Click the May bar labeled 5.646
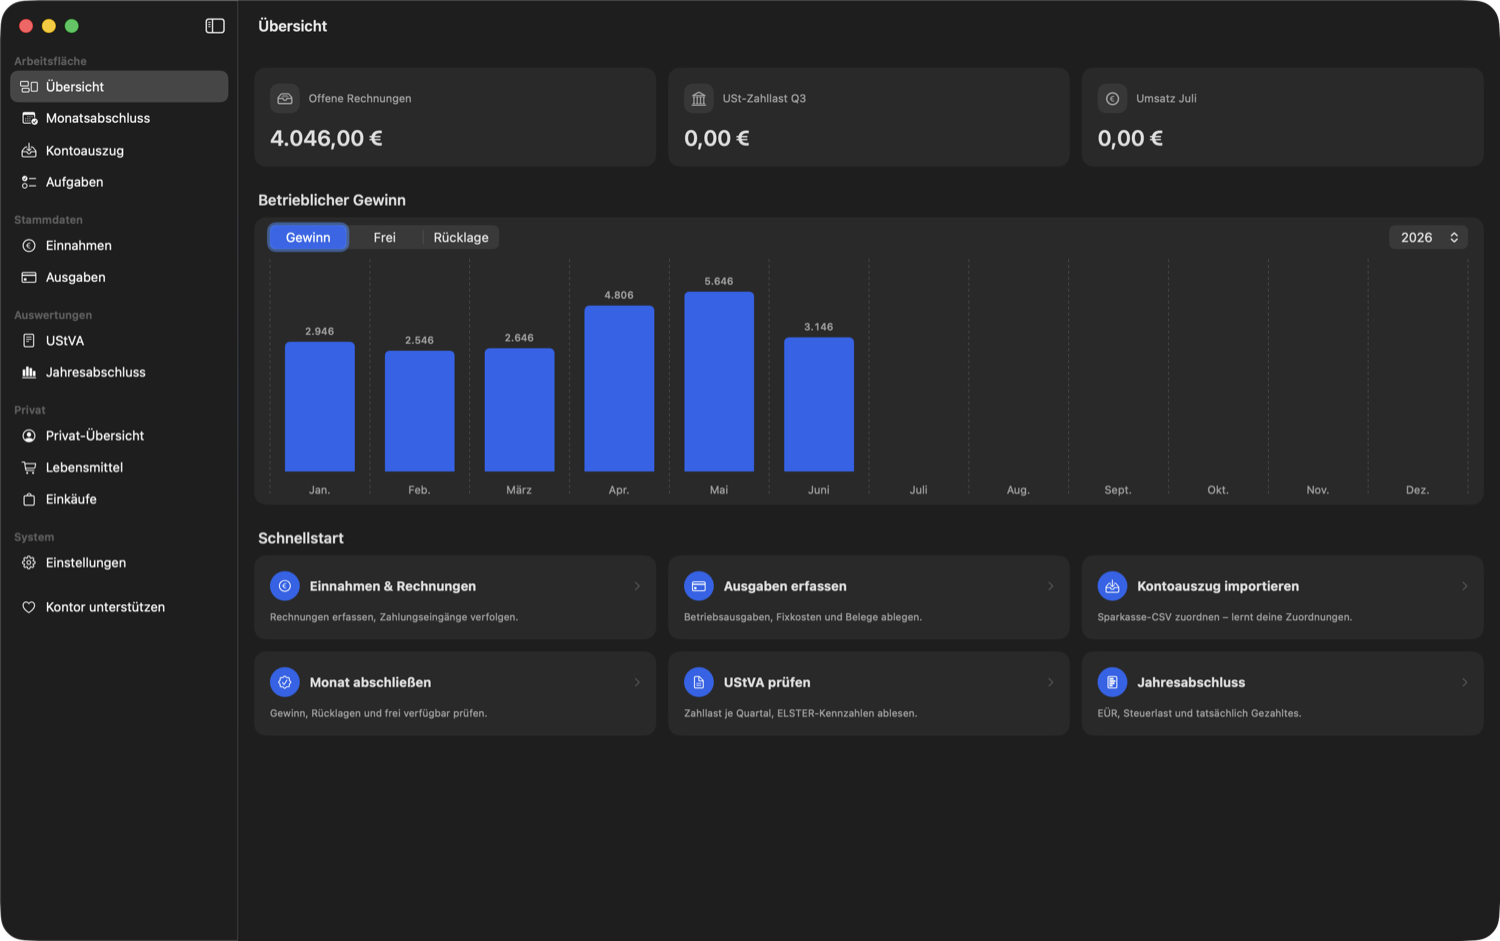1500x941 pixels. click(x=719, y=381)
